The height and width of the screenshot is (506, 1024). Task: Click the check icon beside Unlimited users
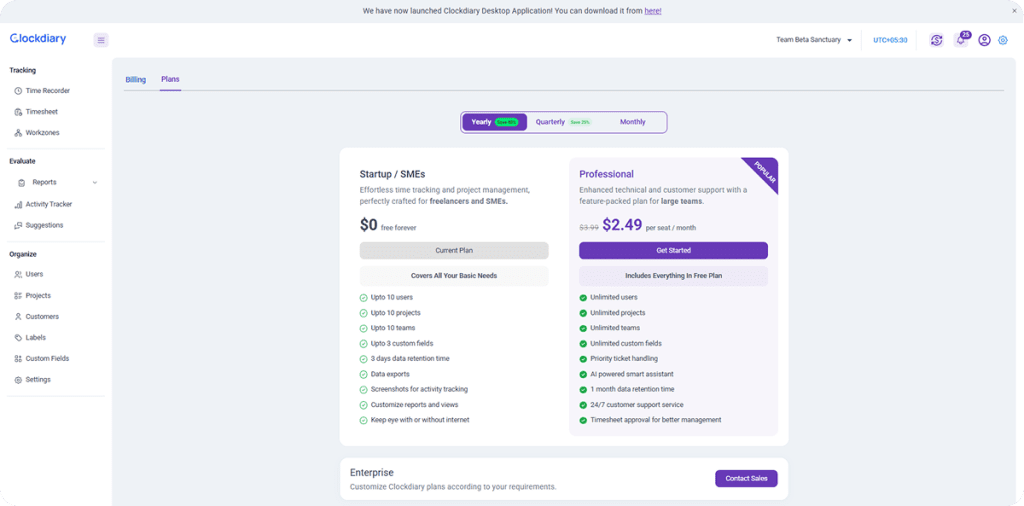click(x=583, y=298)
